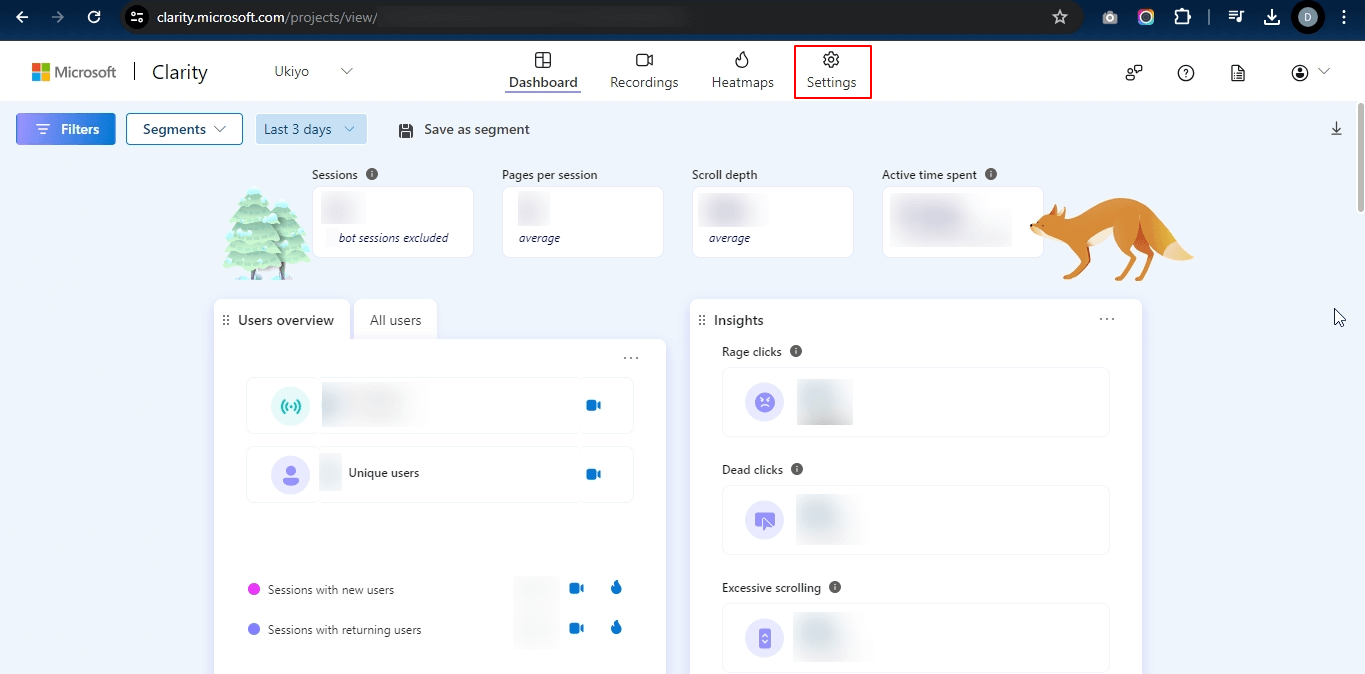View recordings of sessions with new users
1365x674 pixels.
click(576, 588)
